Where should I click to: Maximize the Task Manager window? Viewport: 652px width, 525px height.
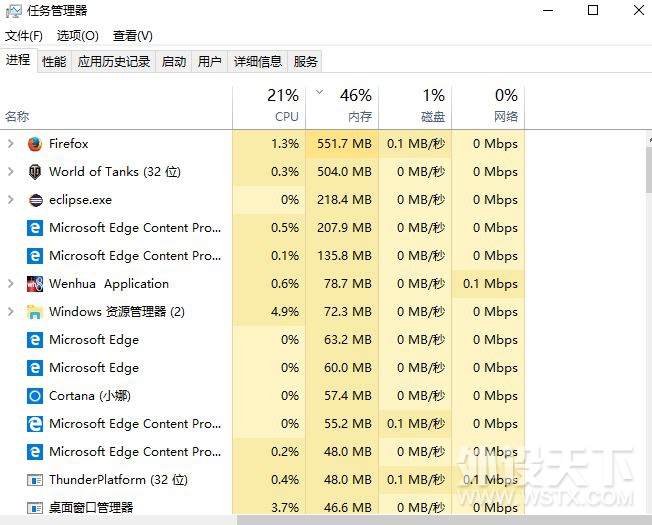pyautogui.click(x=593, y=10)
